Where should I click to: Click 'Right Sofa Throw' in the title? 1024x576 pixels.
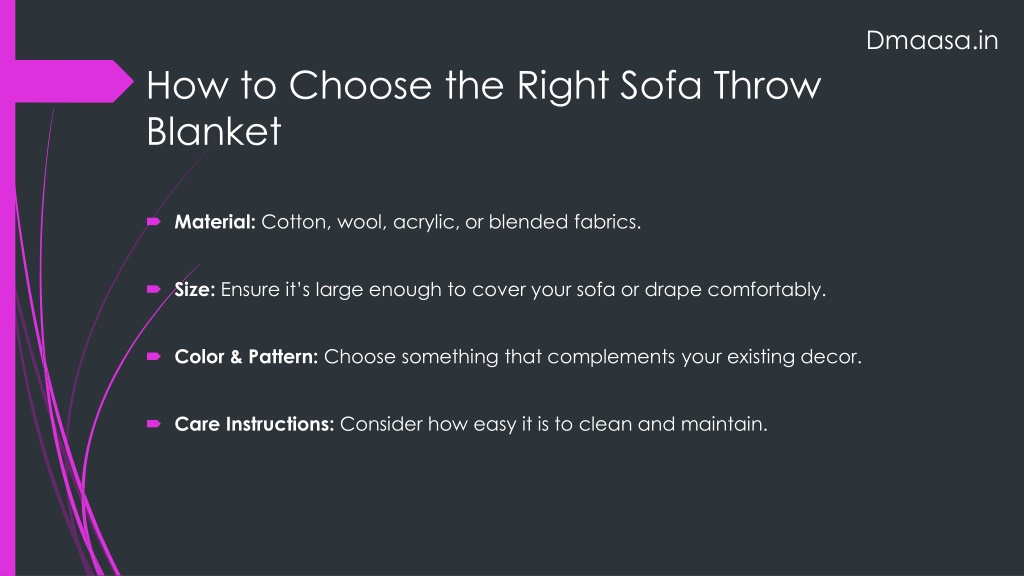[x=669, y=86]
